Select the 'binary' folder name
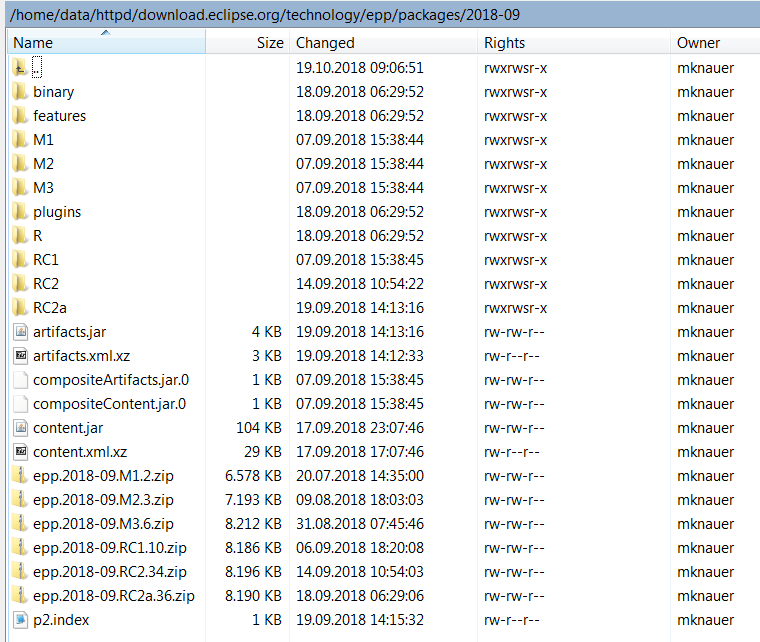The height and width of the screenshot is (642, 760). tap(53, 92)
